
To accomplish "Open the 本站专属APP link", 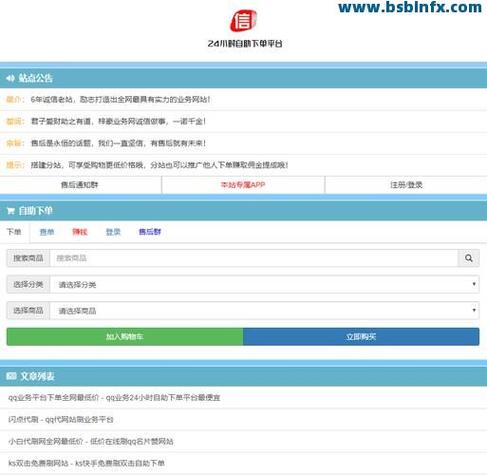I will (243, 185).
